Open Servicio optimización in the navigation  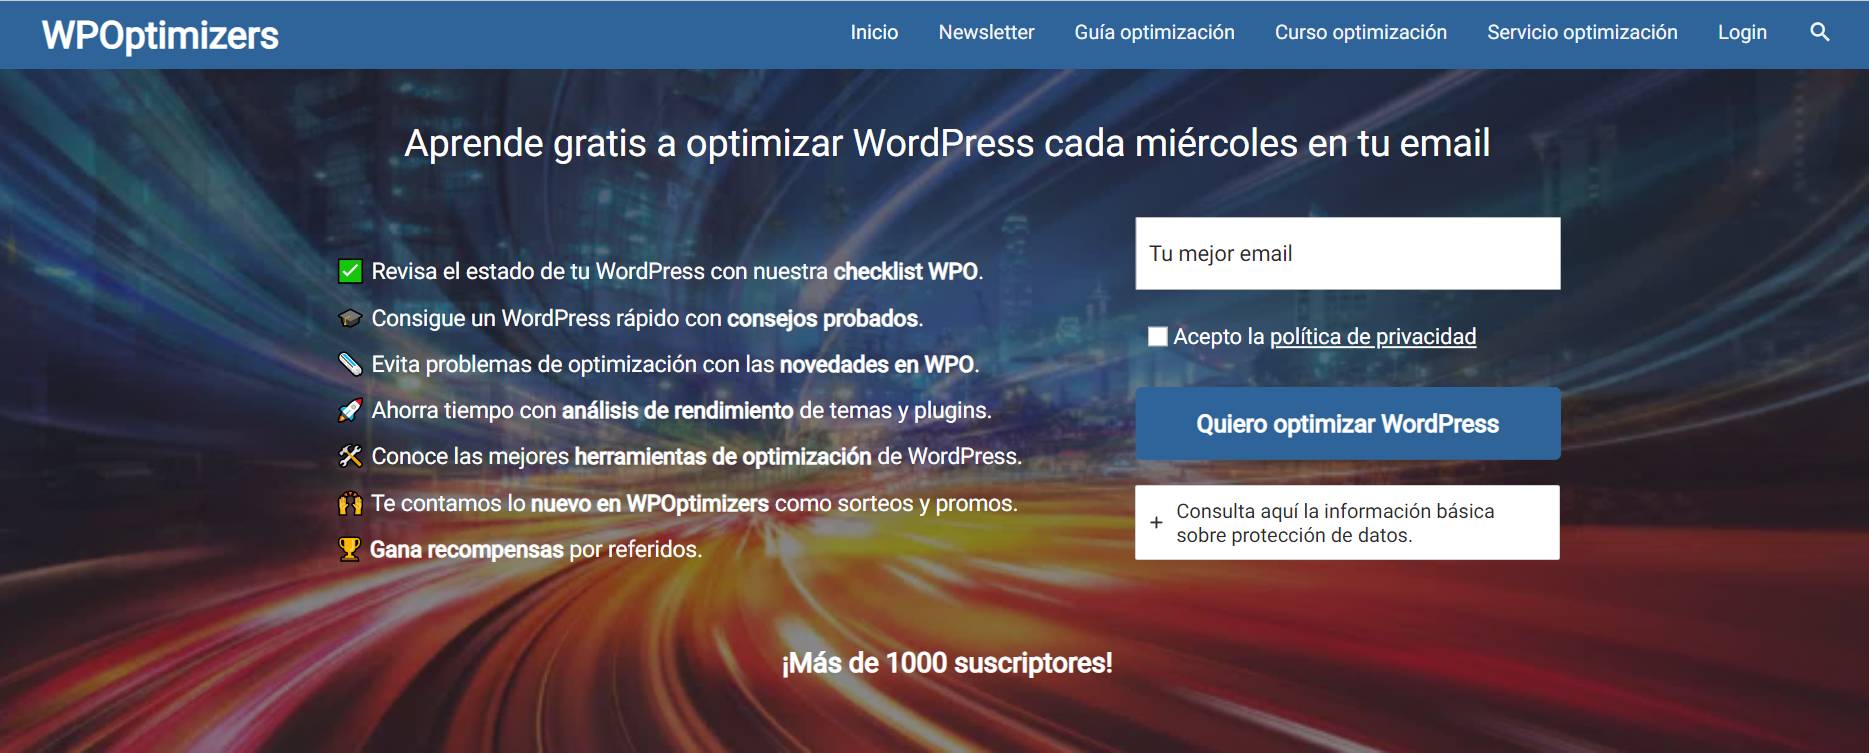(x=1582, y=32)
